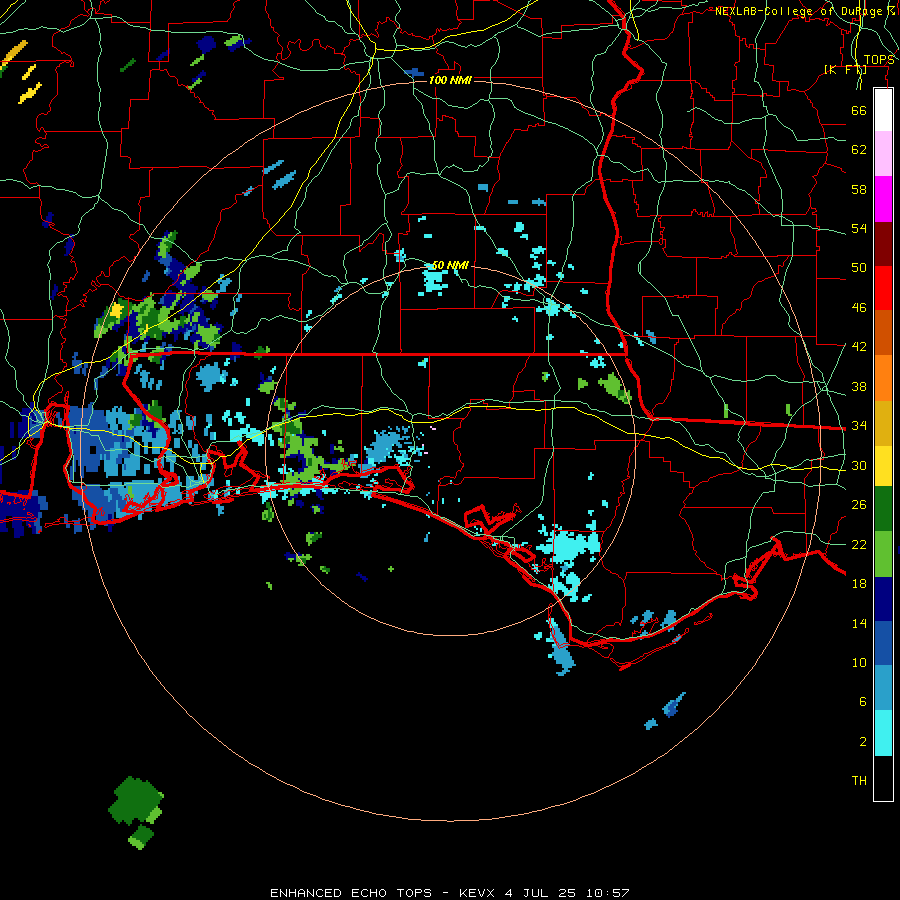
Task: Select the bright red legend swatch
Action: [883, 288]
